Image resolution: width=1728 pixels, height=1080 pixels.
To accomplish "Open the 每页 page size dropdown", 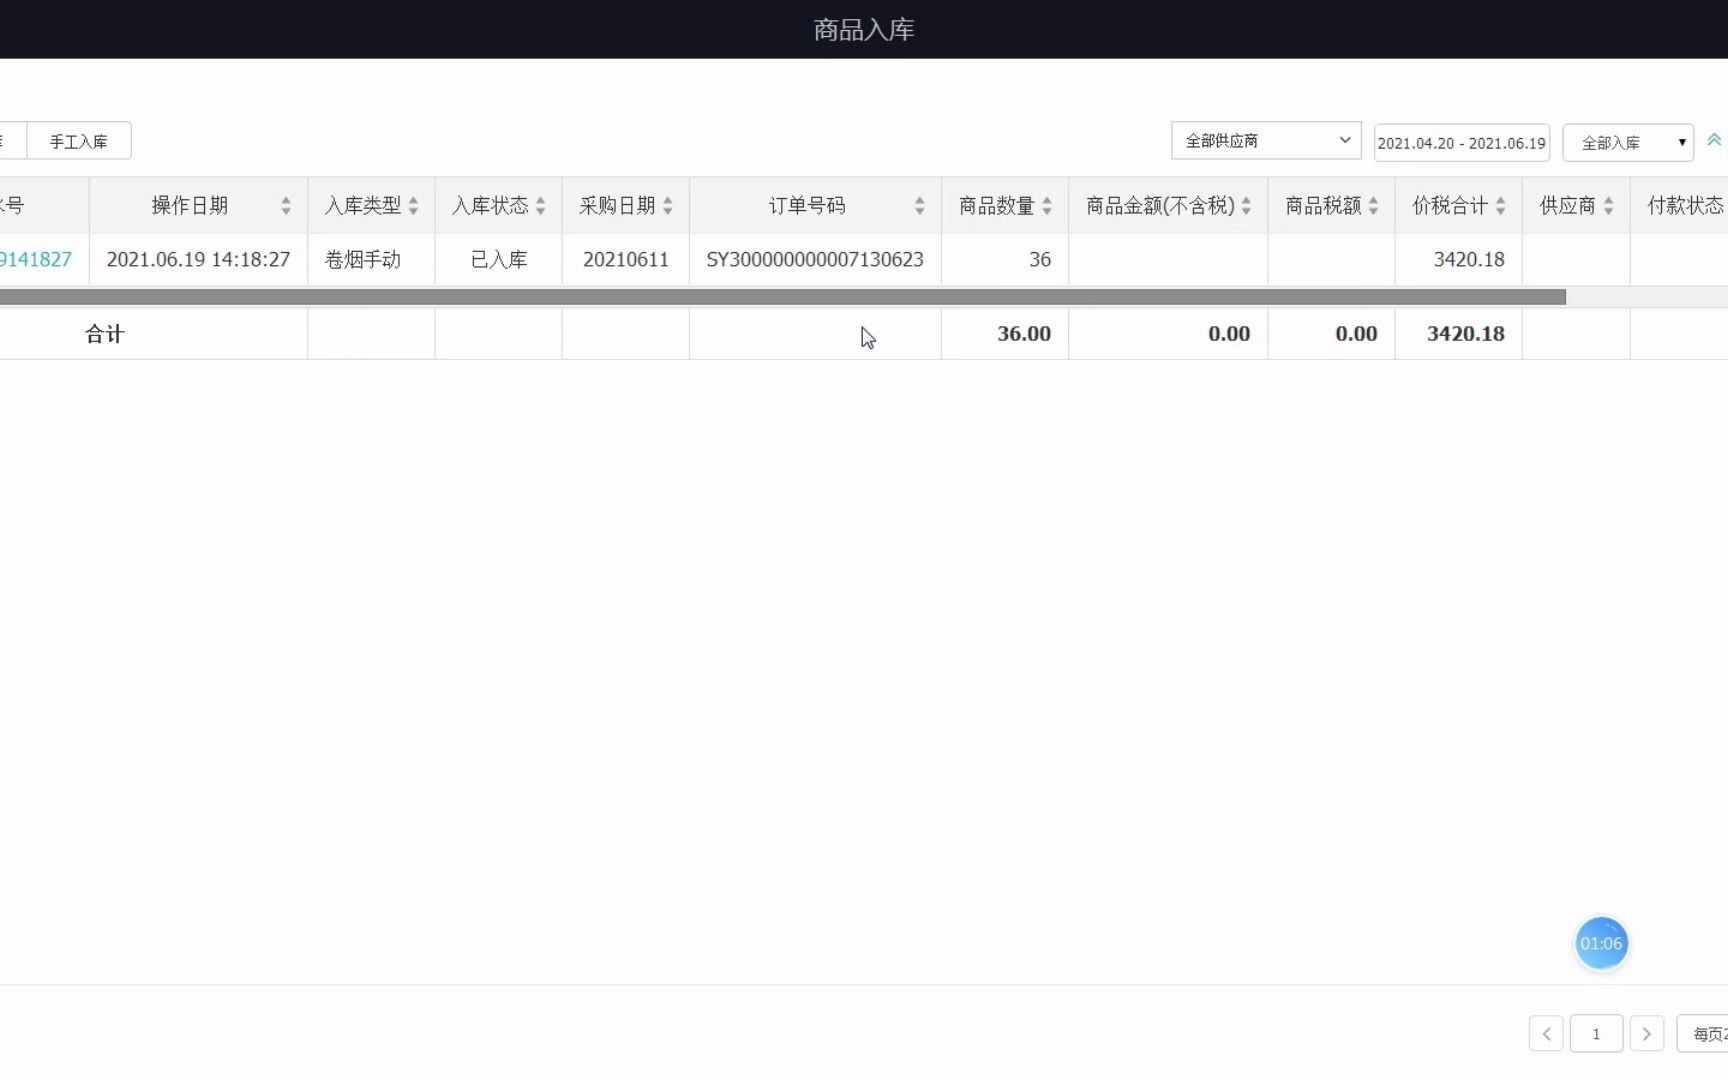I will click(1702, 1033).
